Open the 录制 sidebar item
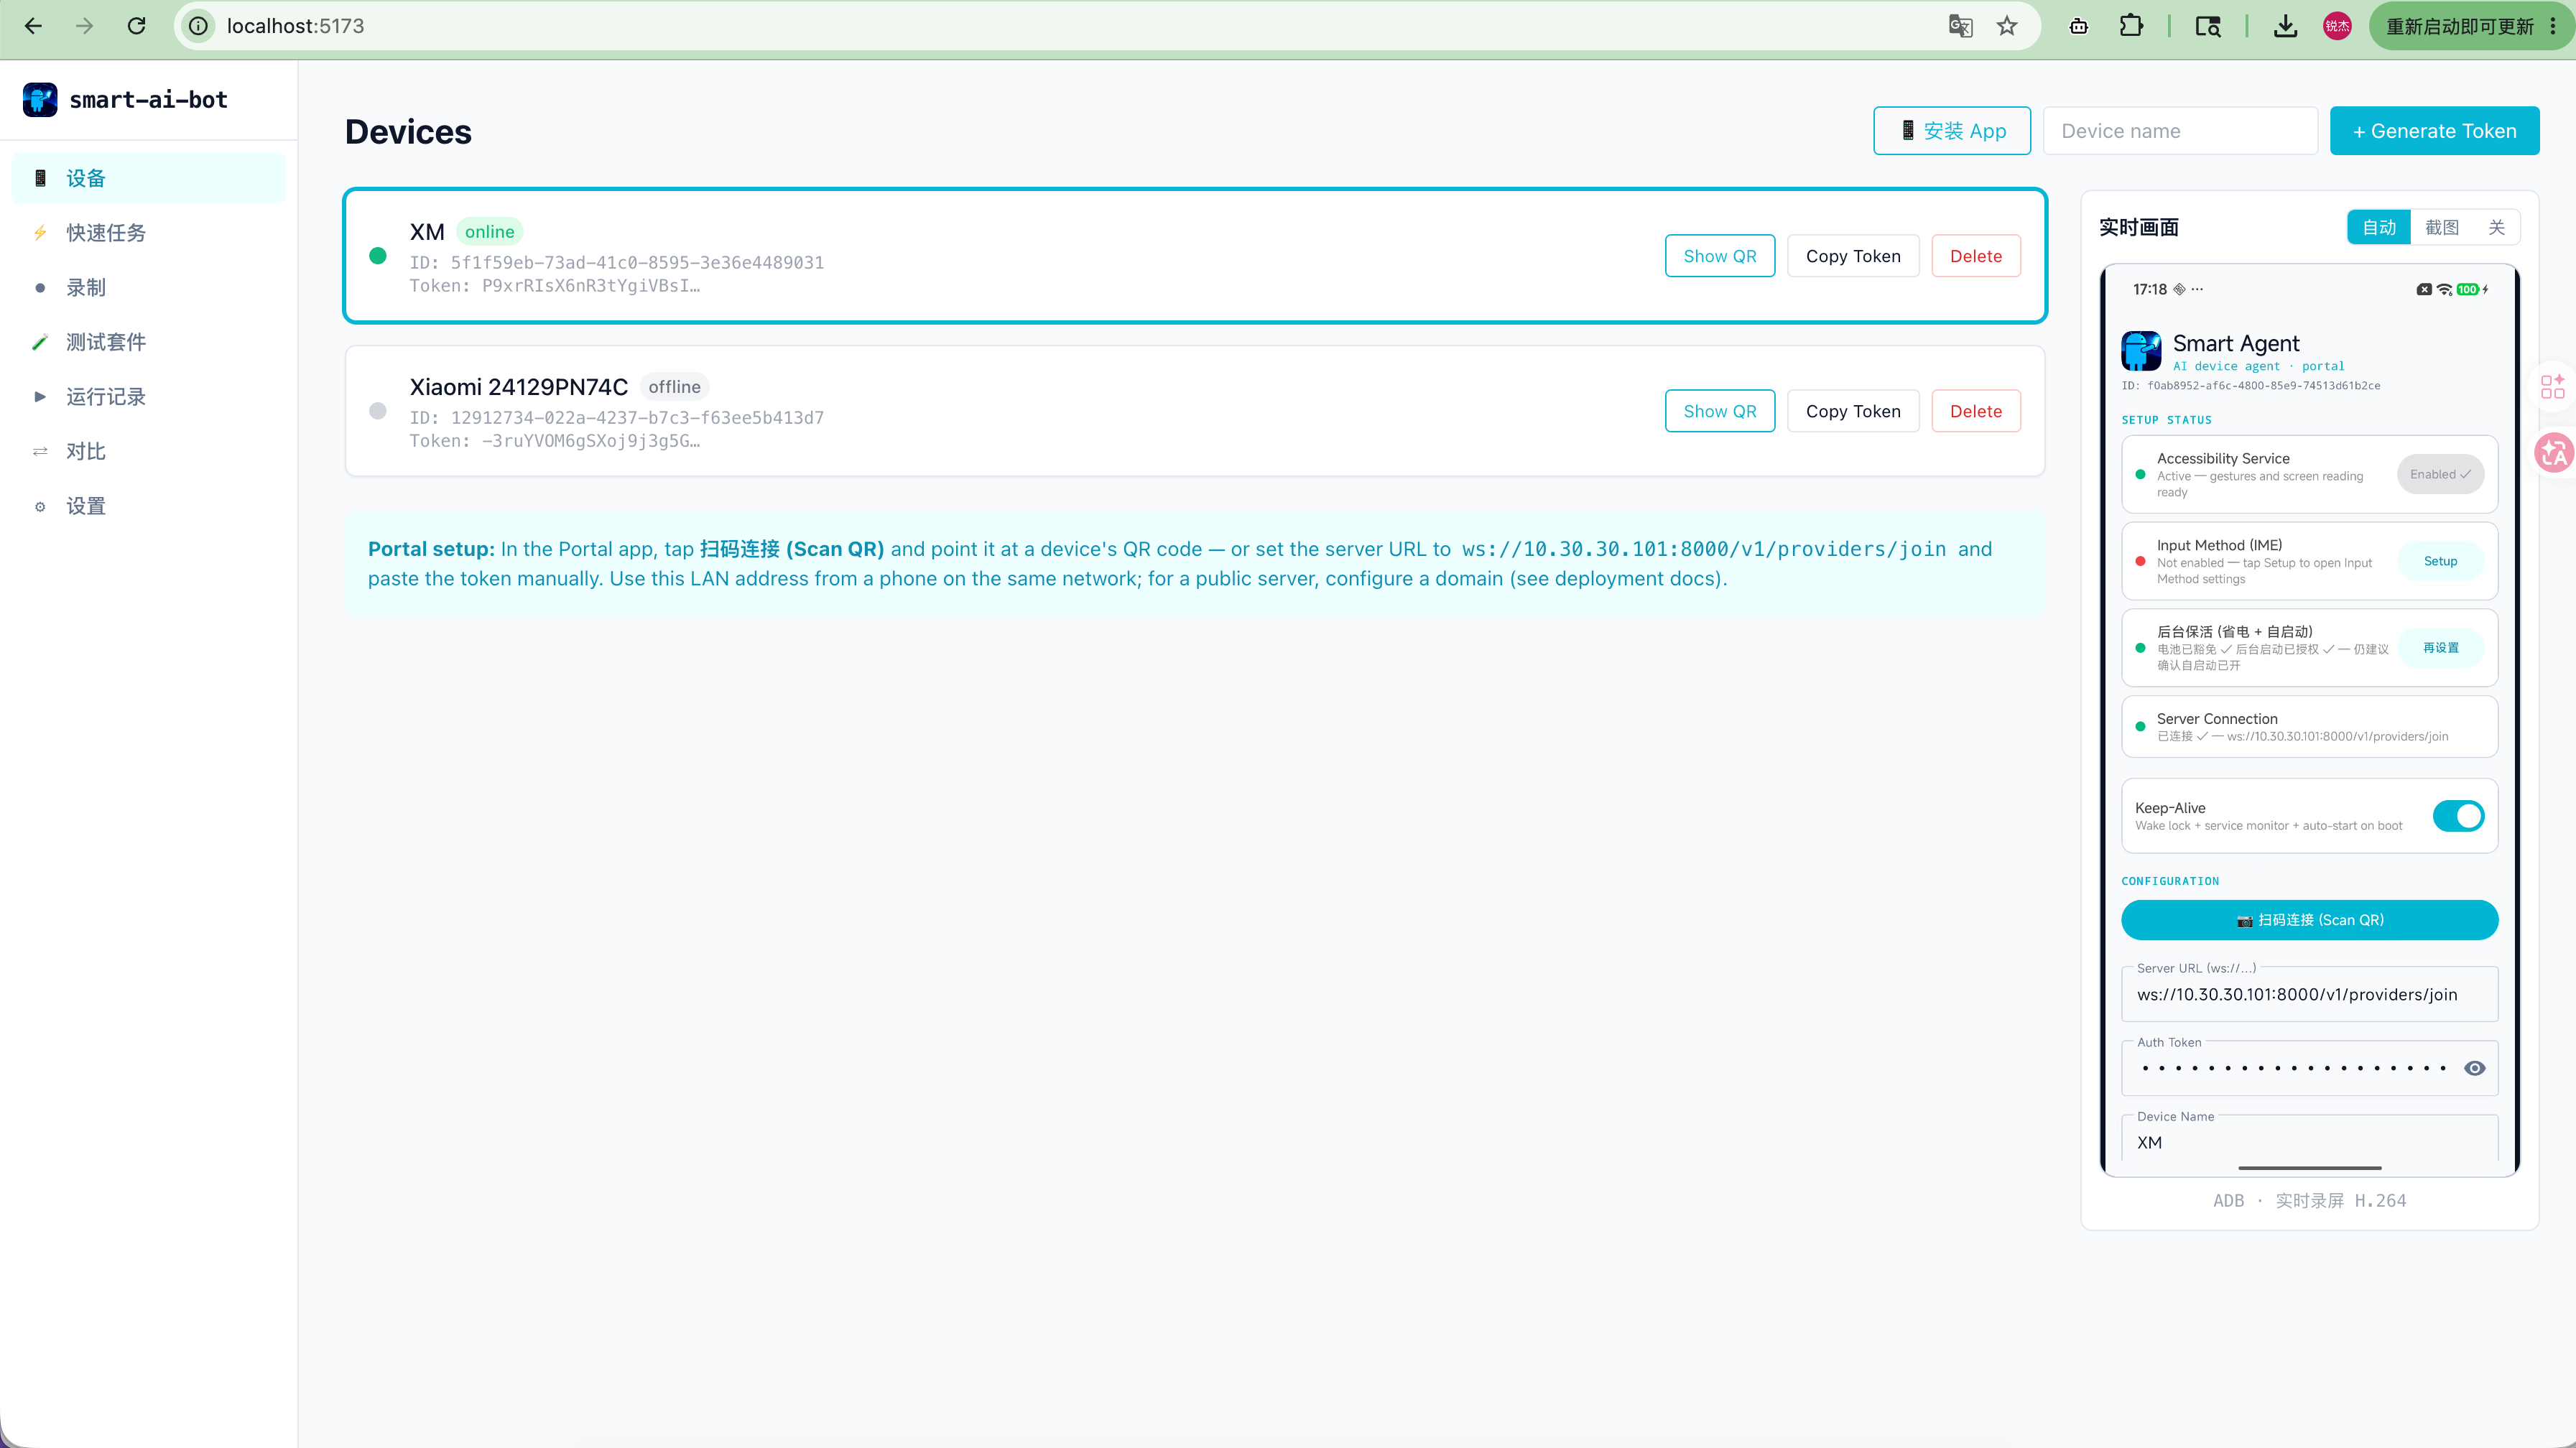This screenshot has width=2576, height=1448. pyautogui.click(x=148, y=288)
